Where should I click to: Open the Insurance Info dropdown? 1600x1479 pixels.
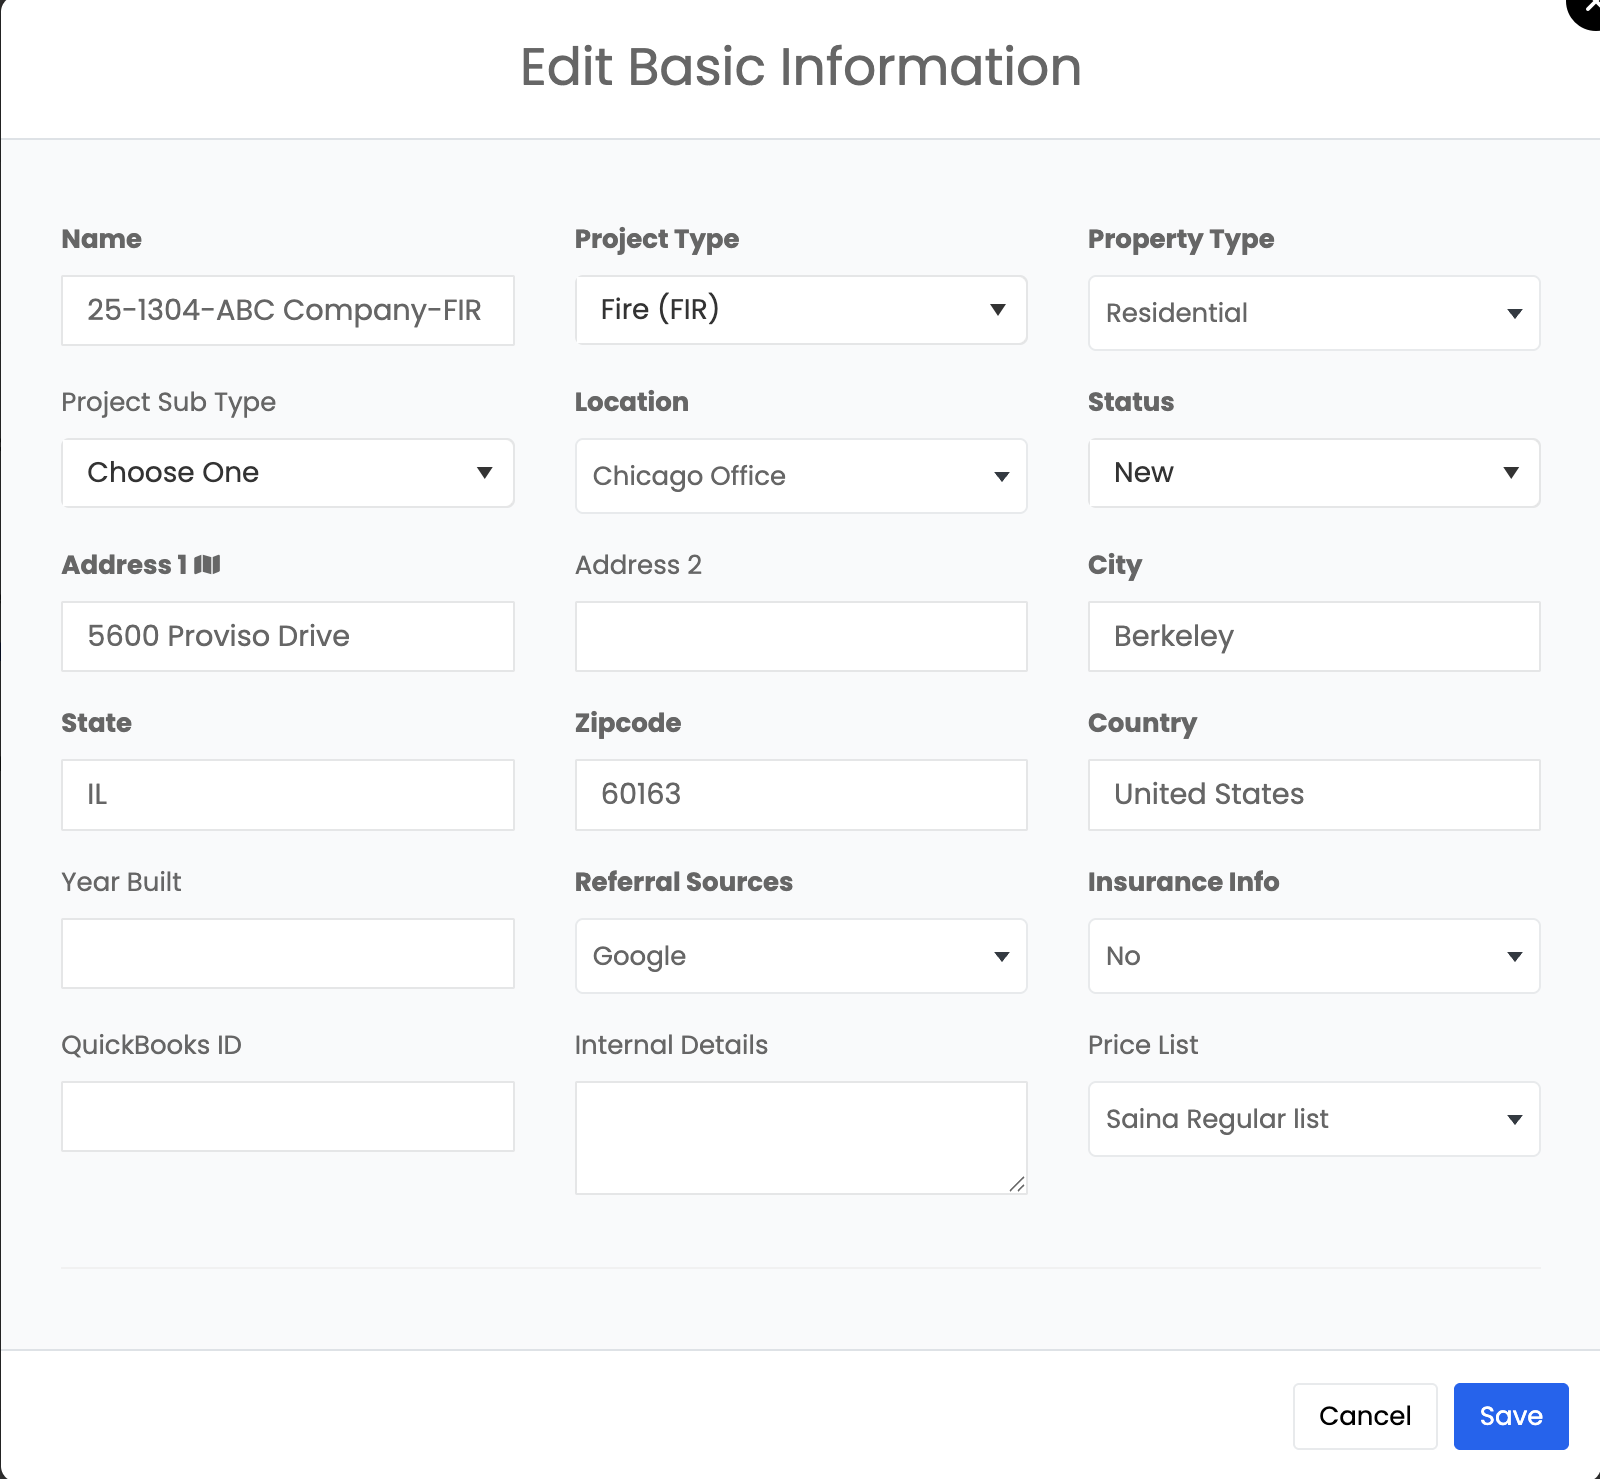(1313, 956)
